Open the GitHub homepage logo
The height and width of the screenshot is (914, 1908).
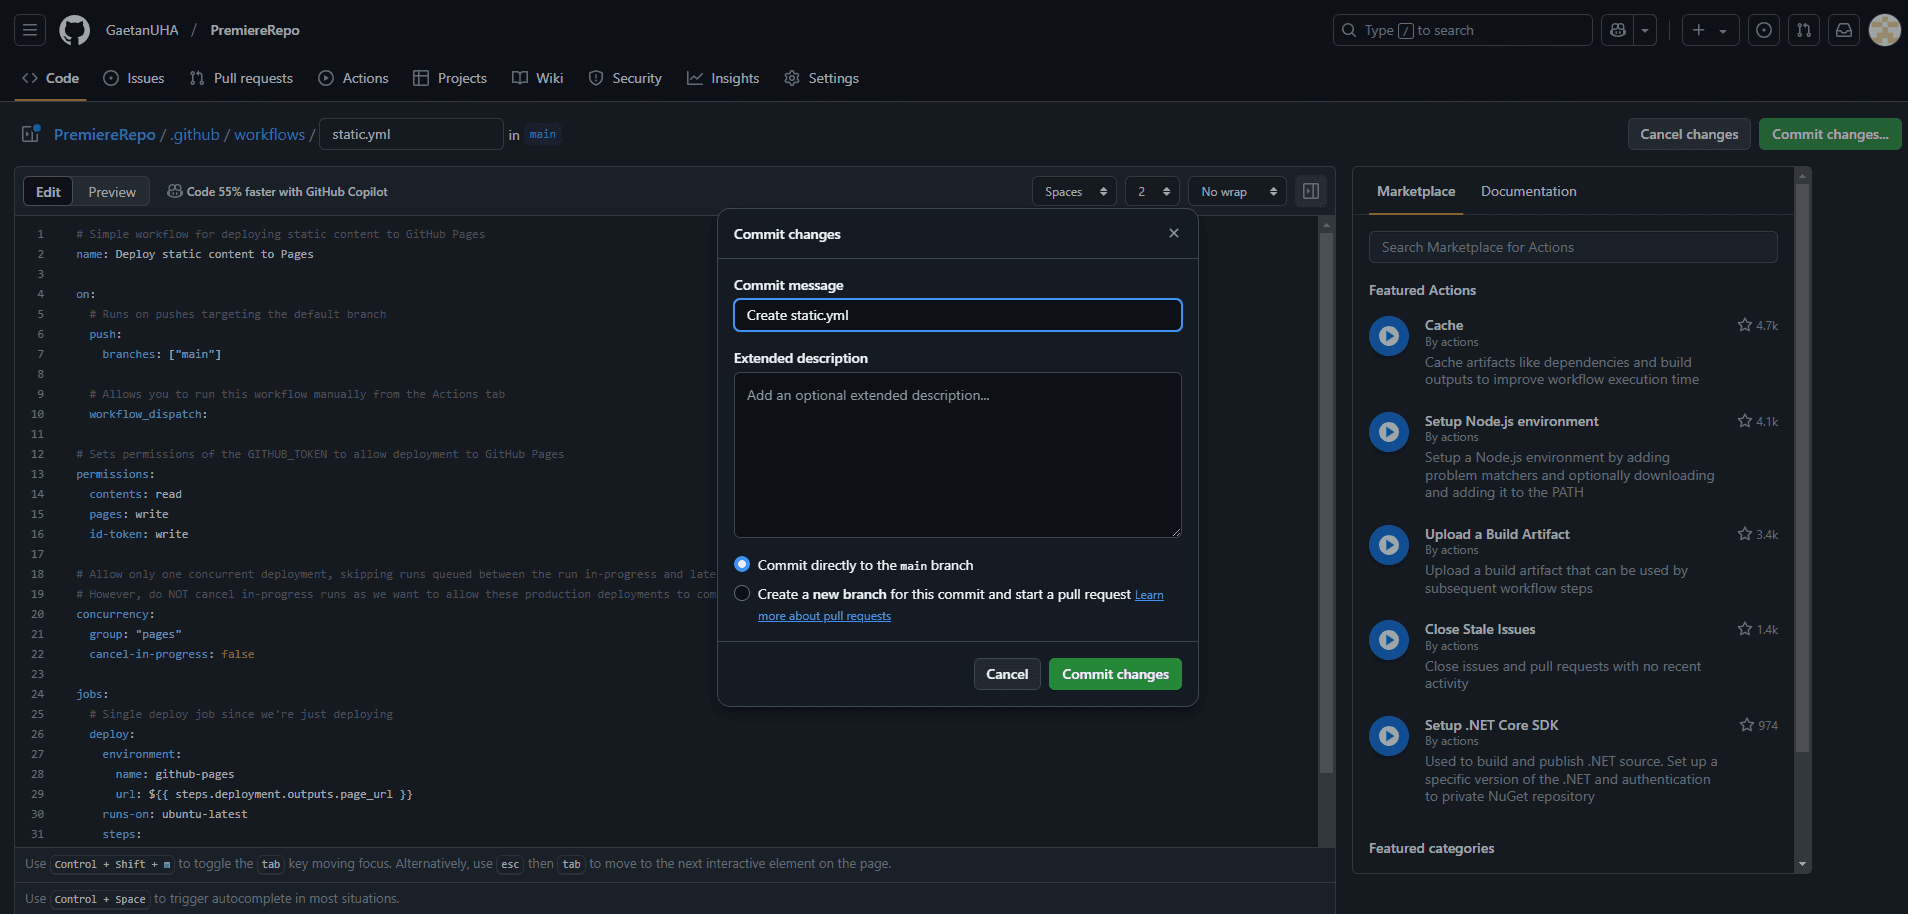[74, 30]
